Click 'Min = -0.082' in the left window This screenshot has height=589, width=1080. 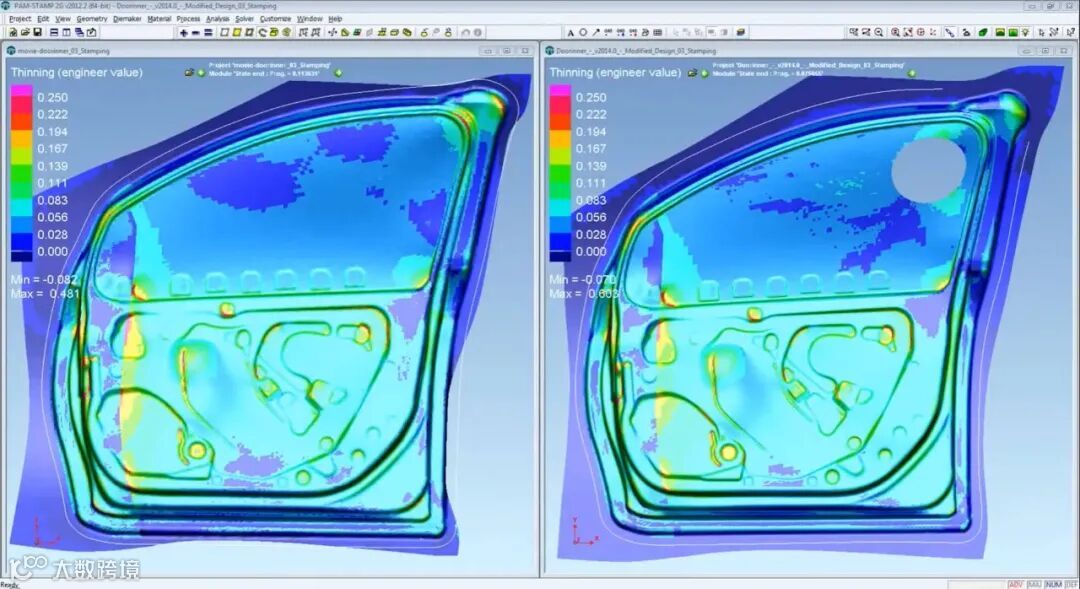pyautogui.click(x=44, y=280)
